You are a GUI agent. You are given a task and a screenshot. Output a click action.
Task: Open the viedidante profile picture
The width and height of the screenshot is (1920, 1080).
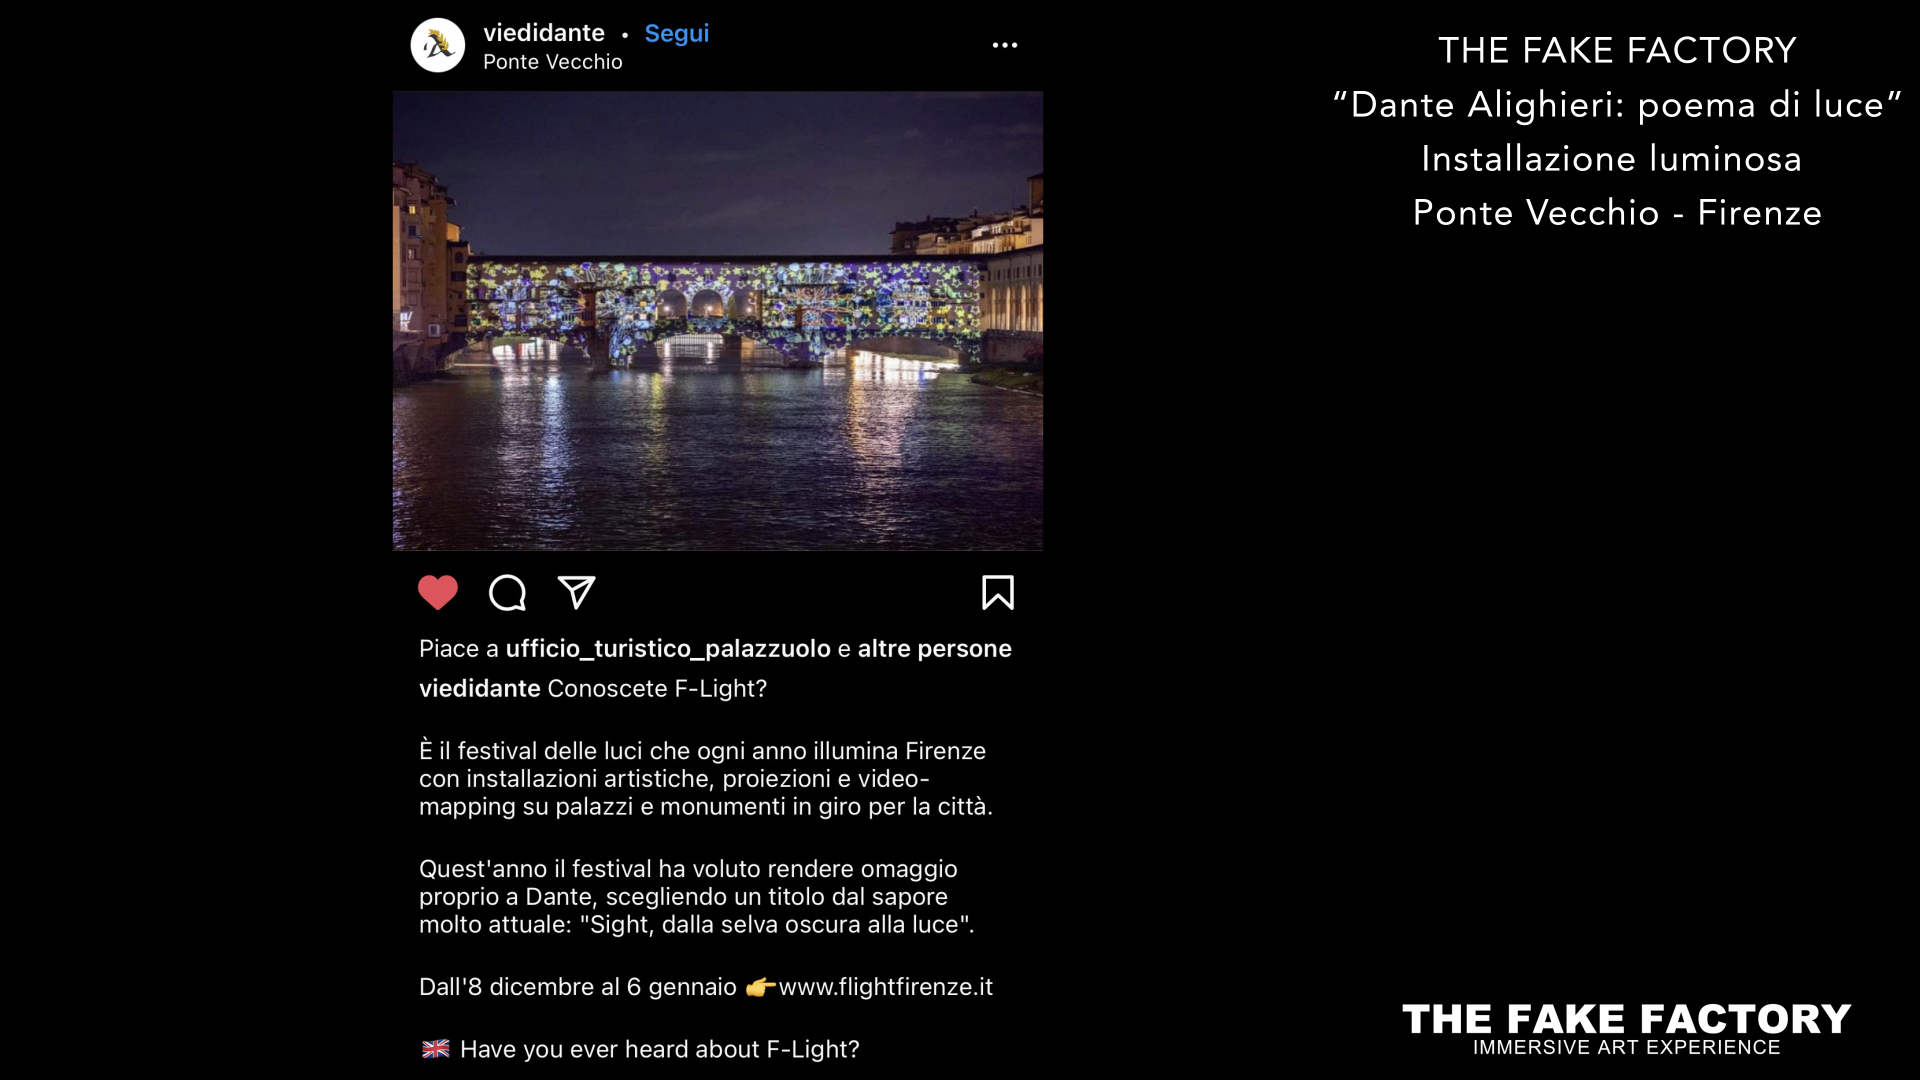[x=438, y=45]
